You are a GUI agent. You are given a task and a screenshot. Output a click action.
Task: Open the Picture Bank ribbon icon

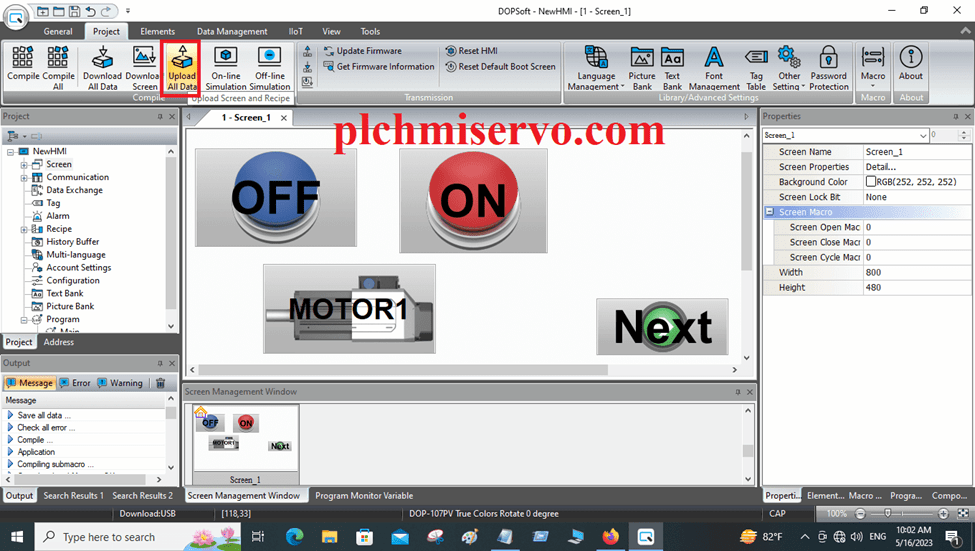coord(642,67)
